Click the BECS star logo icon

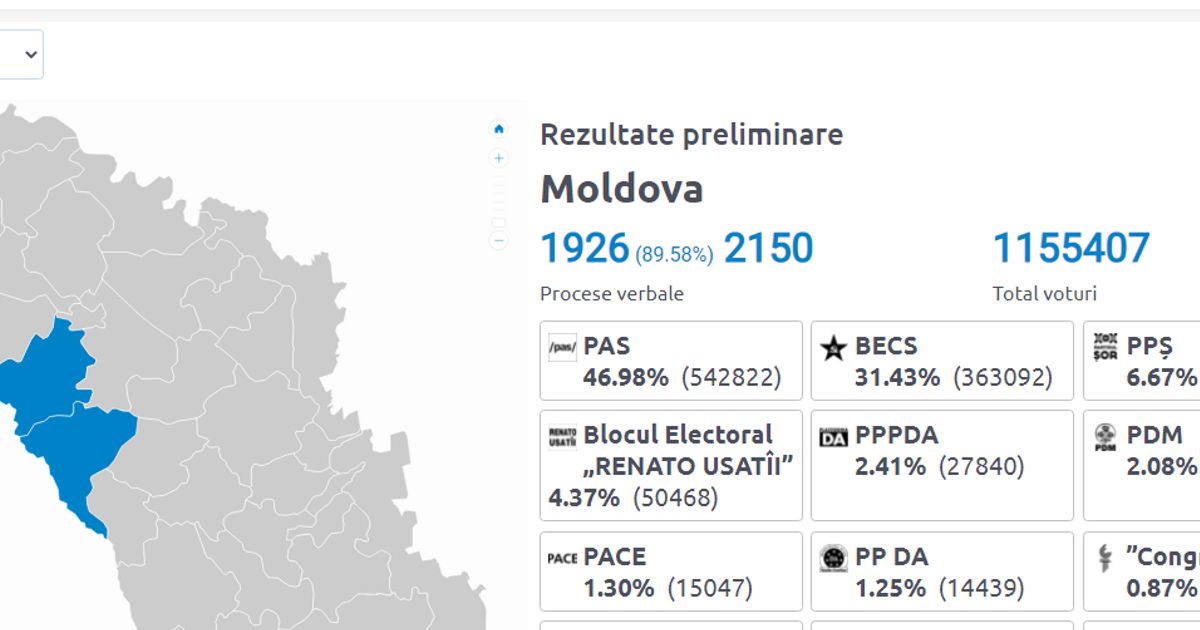click(833, 348)
